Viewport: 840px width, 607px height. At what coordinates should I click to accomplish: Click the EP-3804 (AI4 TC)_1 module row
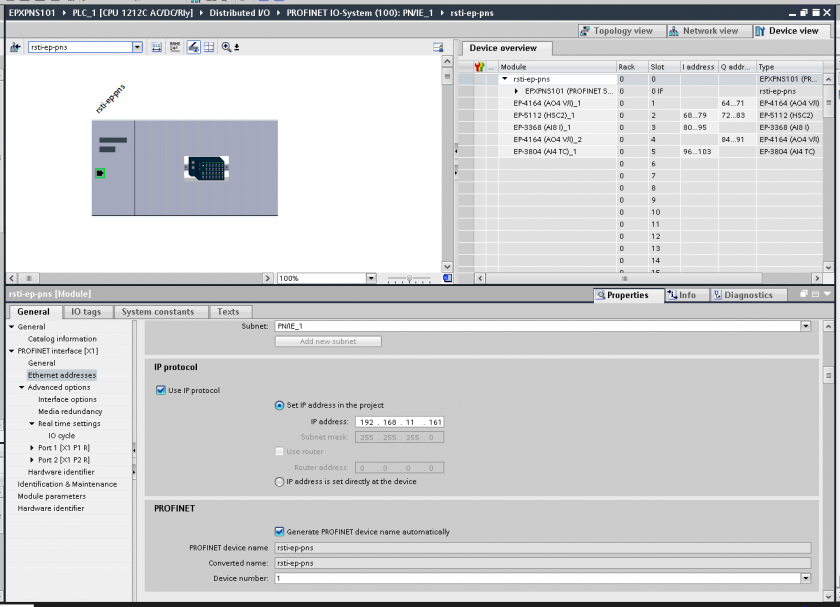pos(640,152)
